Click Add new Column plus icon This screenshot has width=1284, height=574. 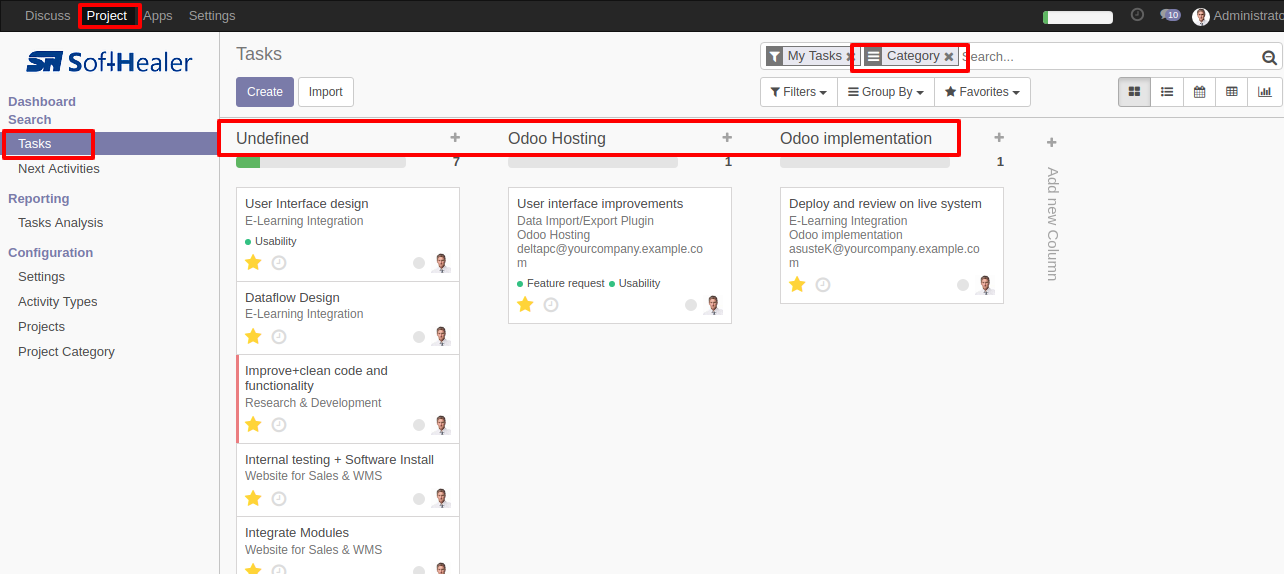click(1051, 143)
